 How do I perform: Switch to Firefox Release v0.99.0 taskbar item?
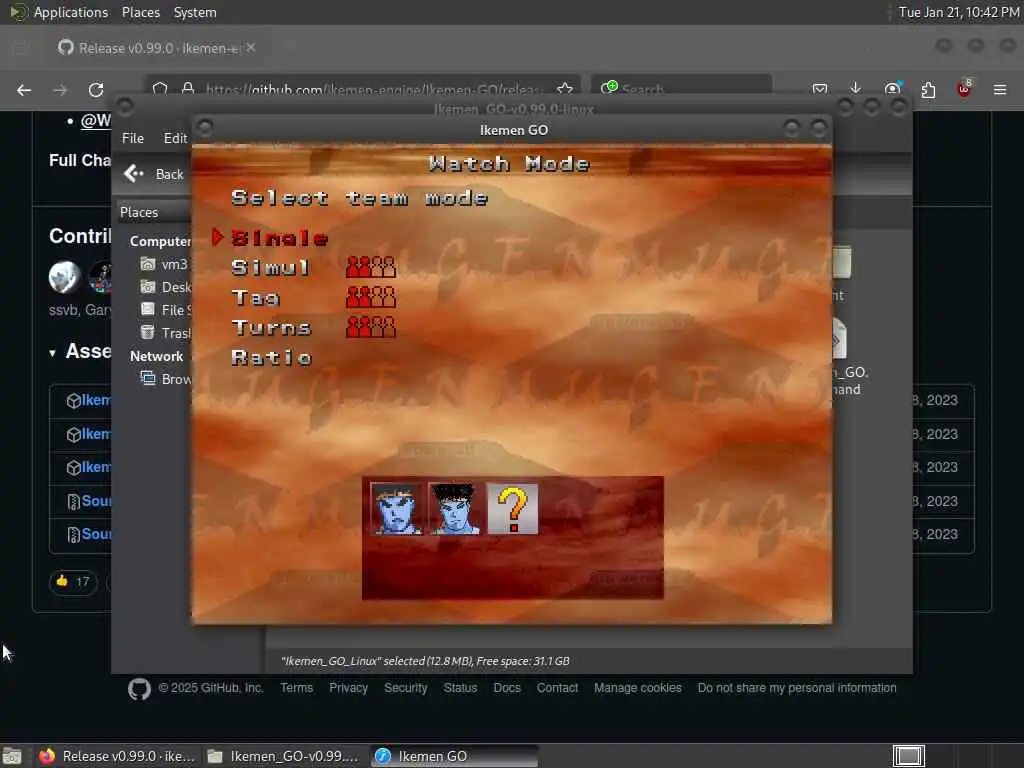117,756
